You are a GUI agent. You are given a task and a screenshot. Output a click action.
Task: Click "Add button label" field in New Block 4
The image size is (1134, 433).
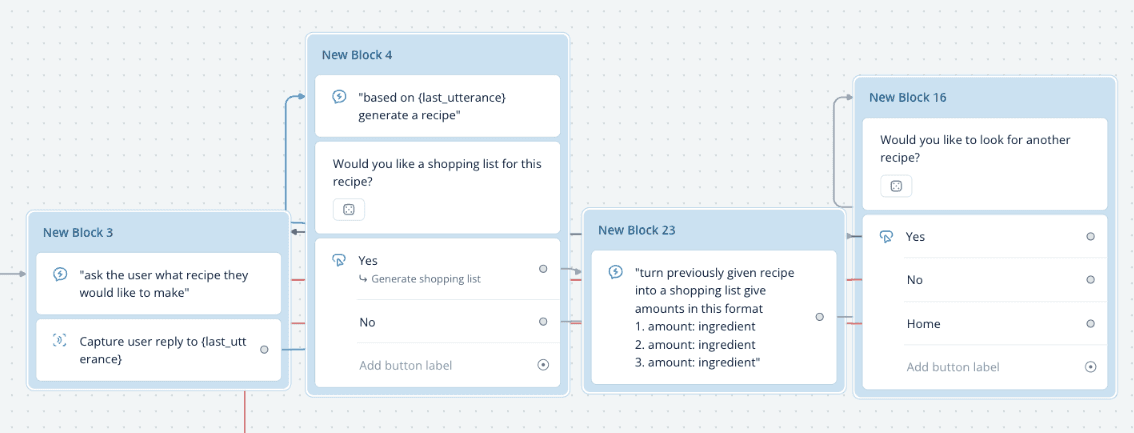tap(406, 365)
